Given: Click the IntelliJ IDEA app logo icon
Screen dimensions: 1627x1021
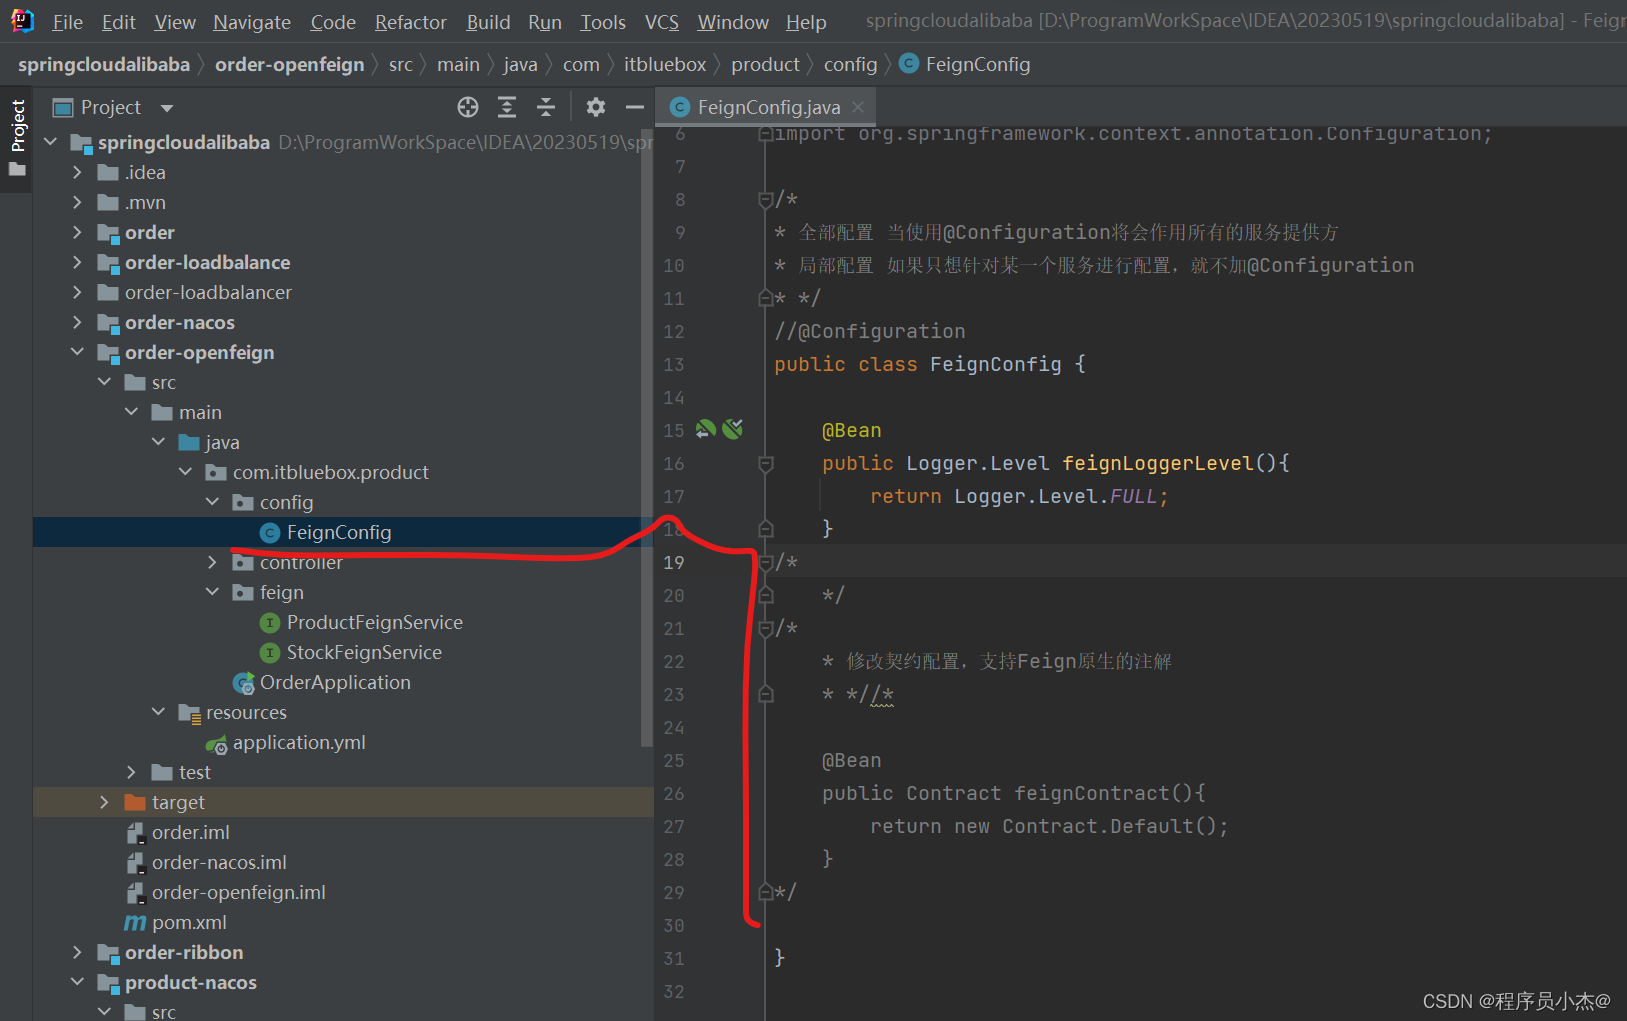Looking at the screenshot, I should 21,20.
